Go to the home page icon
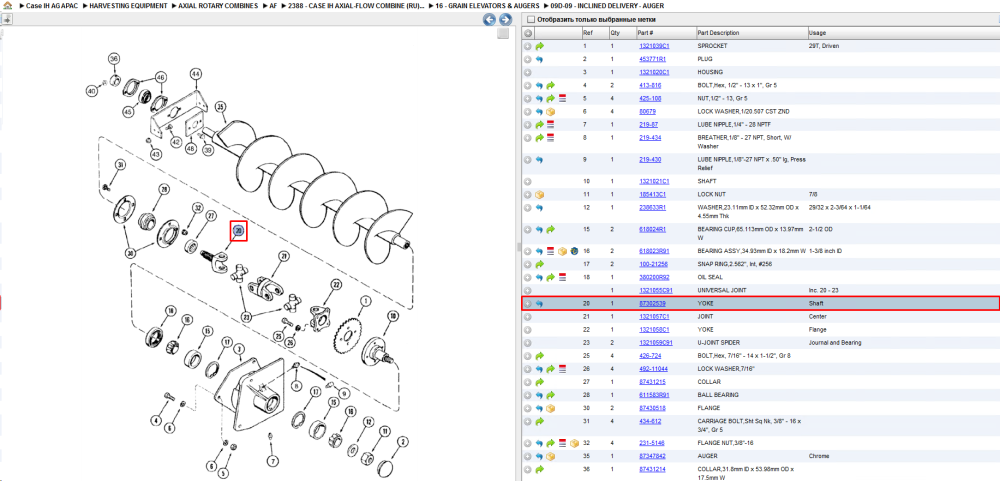Viewport: 1000px width, 481px height. click(7, 5)
